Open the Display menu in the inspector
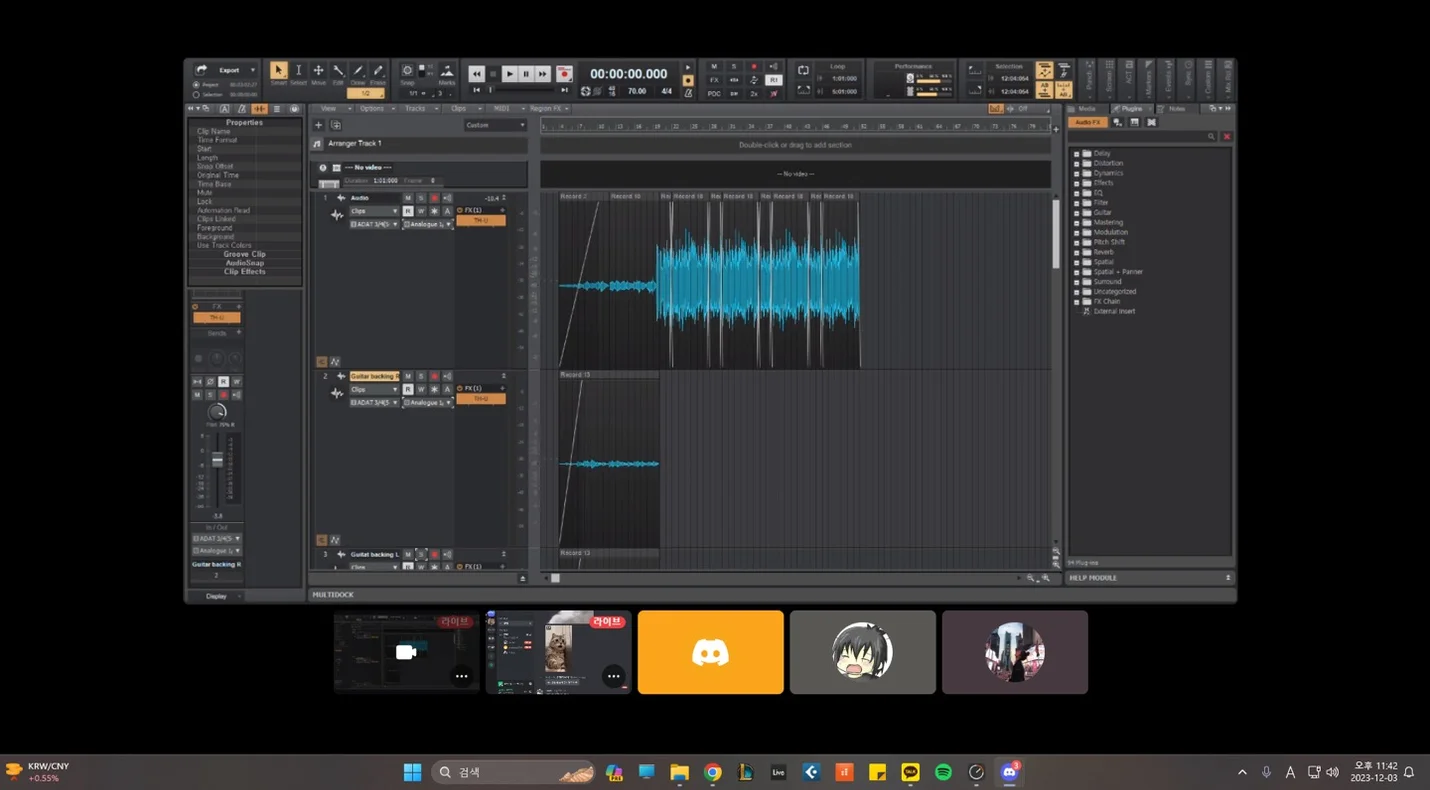The image size is (1430, 790). (216, 596)
